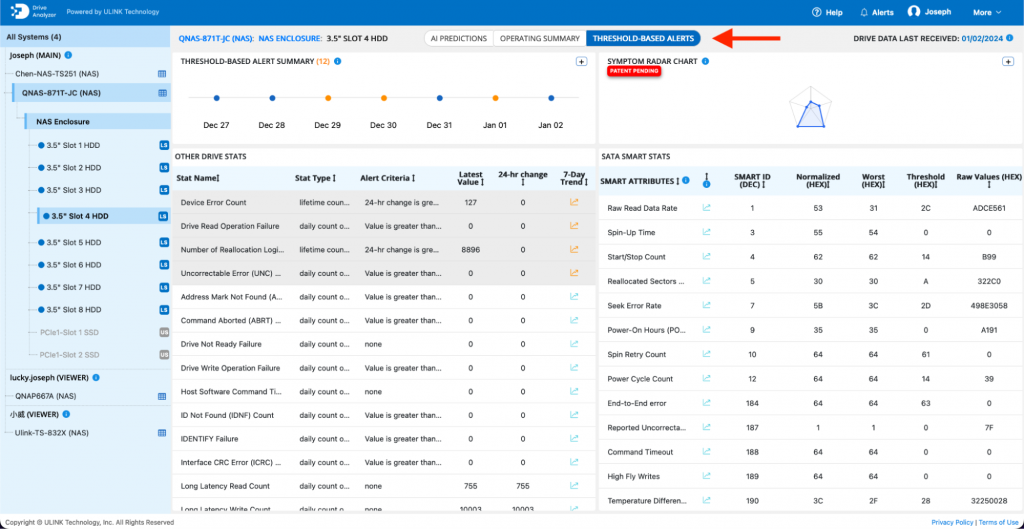Open the Alerts bell icon
The height and width of the screenshot is (529, 1024).
pos(865,12)
